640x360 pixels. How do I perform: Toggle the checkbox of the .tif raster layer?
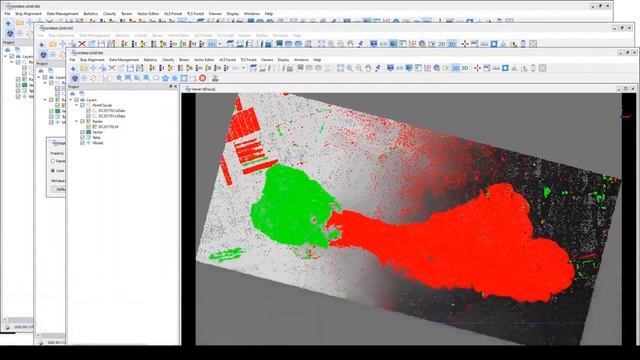tap(89, 127)
